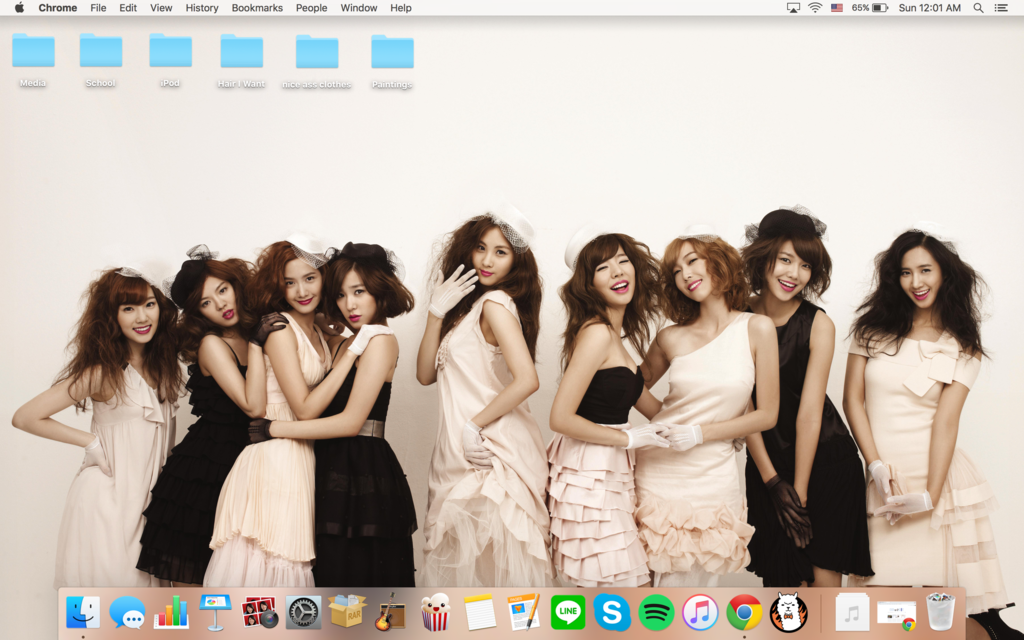Image resolution: width=1024 pixels, height=640 pixels.
Task: Open the Apple menu
Action: [19, 8]
